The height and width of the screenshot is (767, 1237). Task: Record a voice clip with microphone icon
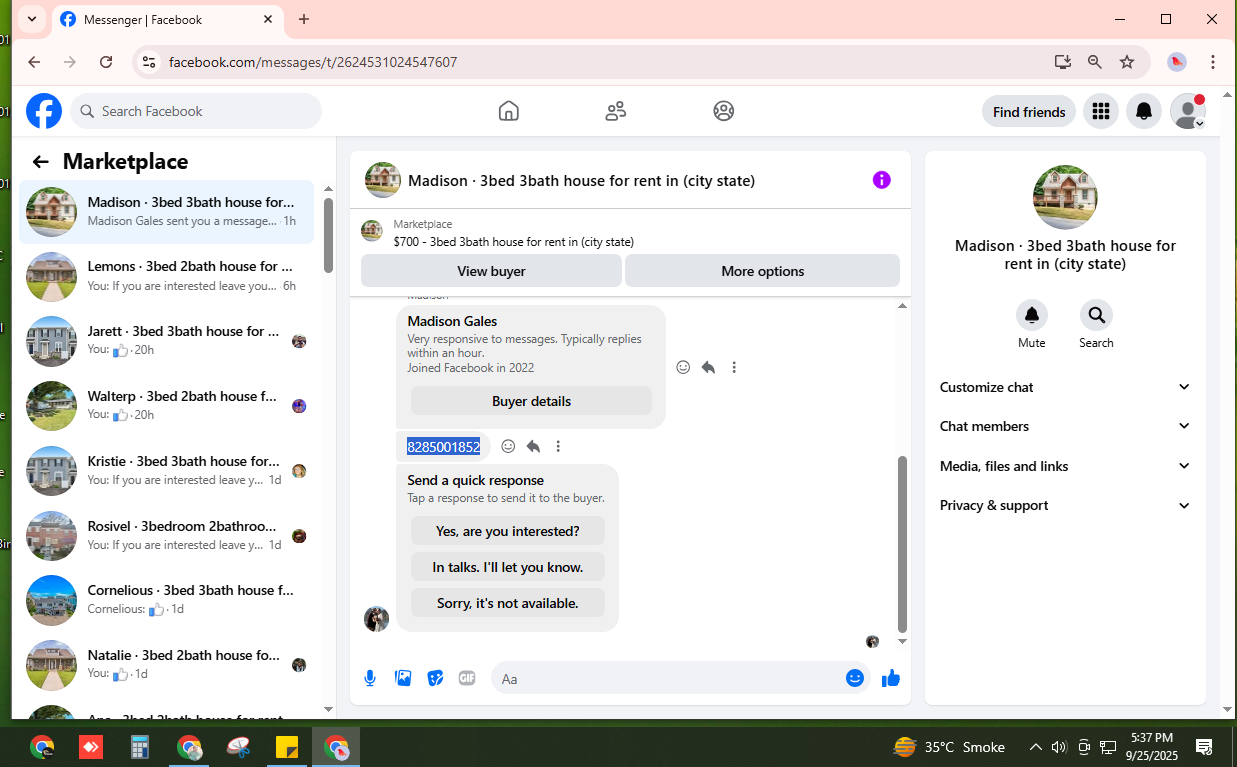click(x=370, y=678)
